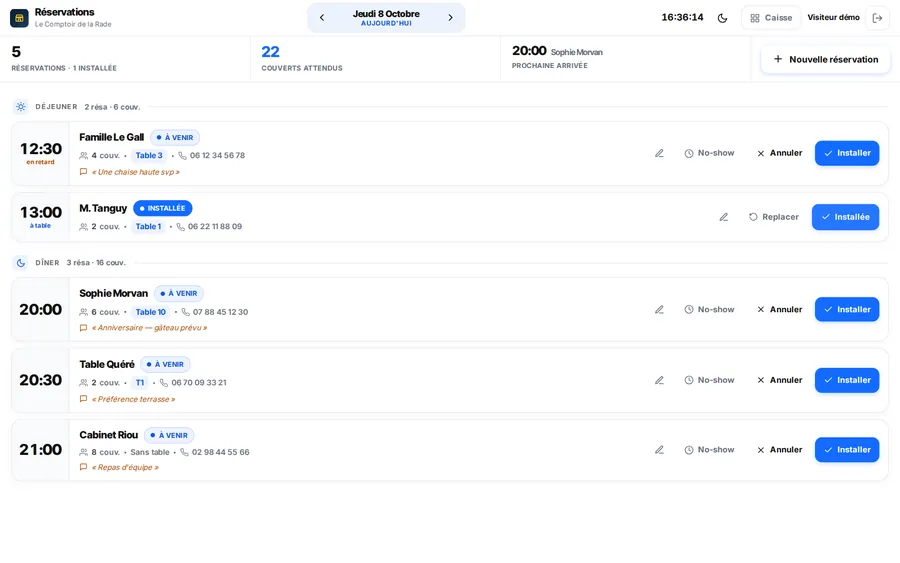Click the T1 table tag
The height and width of the screenshot is (563, 900).
(140, 383)
